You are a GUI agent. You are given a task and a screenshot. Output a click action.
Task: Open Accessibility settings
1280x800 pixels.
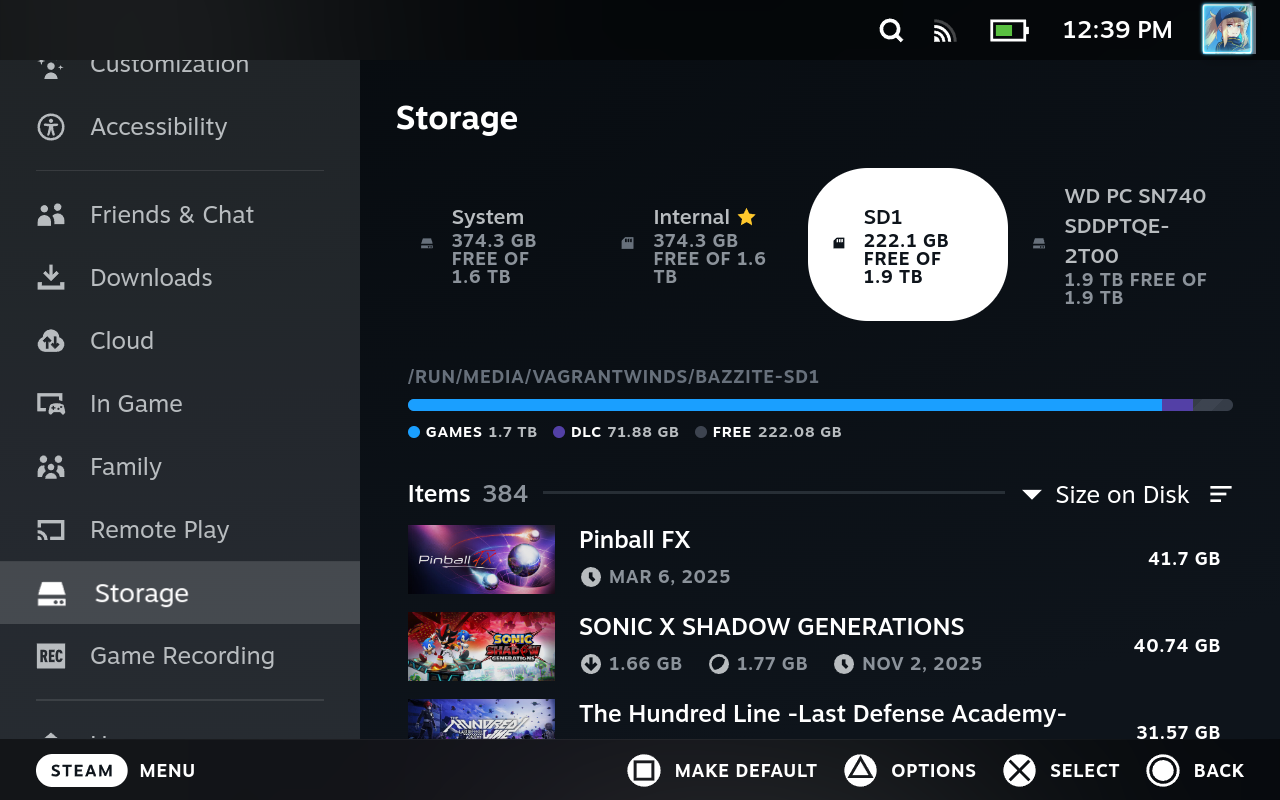coord(158,127)
